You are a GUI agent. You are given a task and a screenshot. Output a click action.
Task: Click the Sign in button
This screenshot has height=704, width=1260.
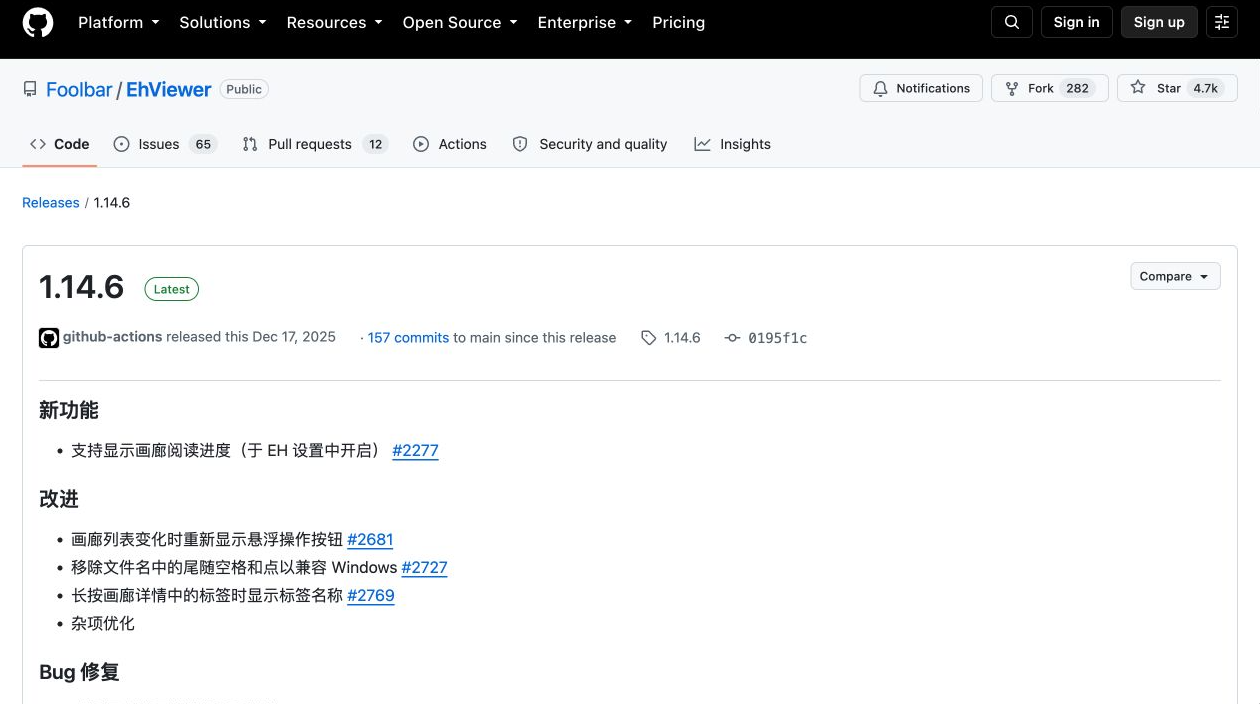coord(1076,22)
